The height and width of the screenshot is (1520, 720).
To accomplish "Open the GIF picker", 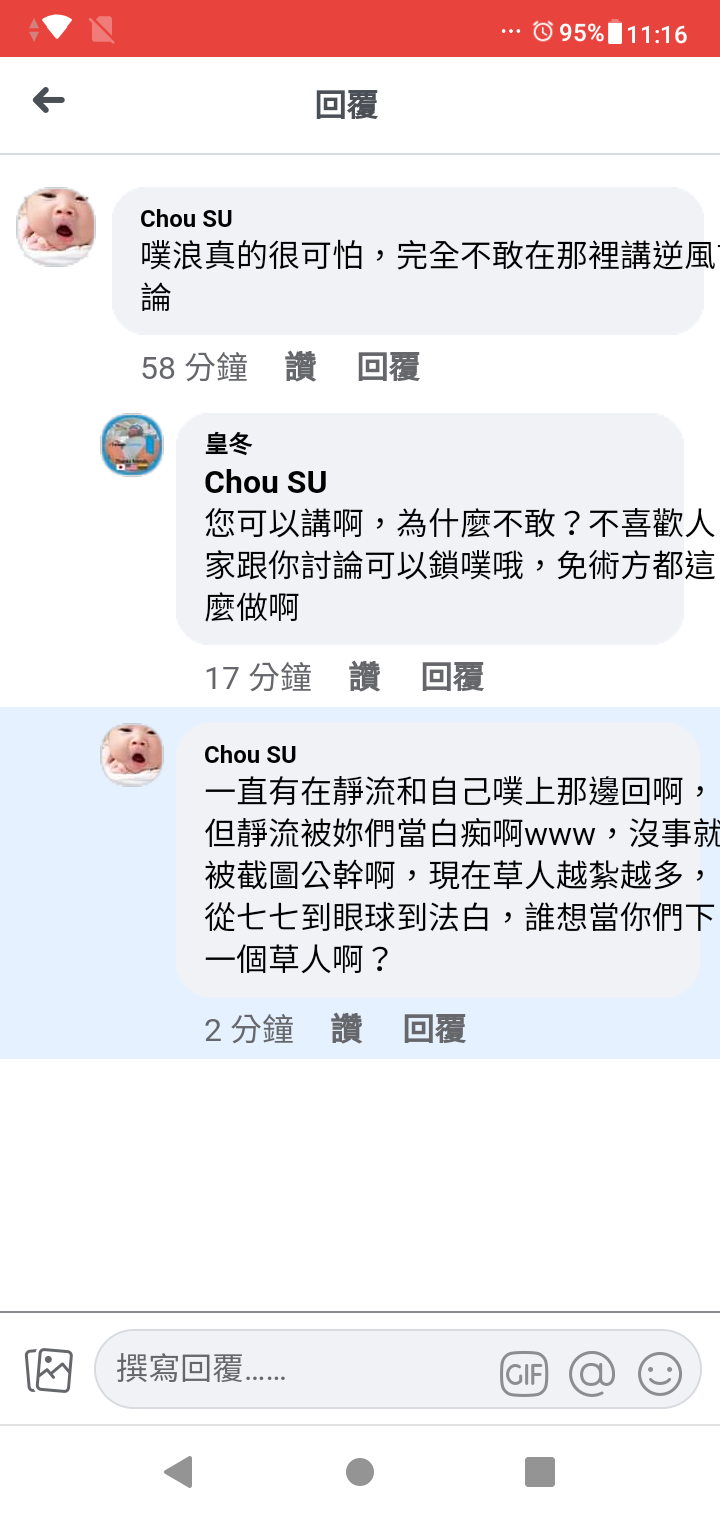I will click(x=524, y=1375).
